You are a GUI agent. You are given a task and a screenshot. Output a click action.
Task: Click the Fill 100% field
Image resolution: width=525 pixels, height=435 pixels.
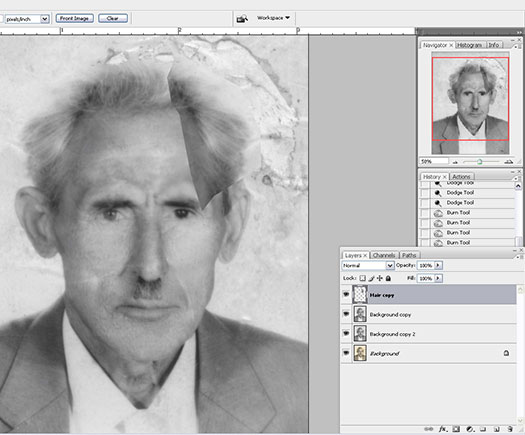pos(426,278)
